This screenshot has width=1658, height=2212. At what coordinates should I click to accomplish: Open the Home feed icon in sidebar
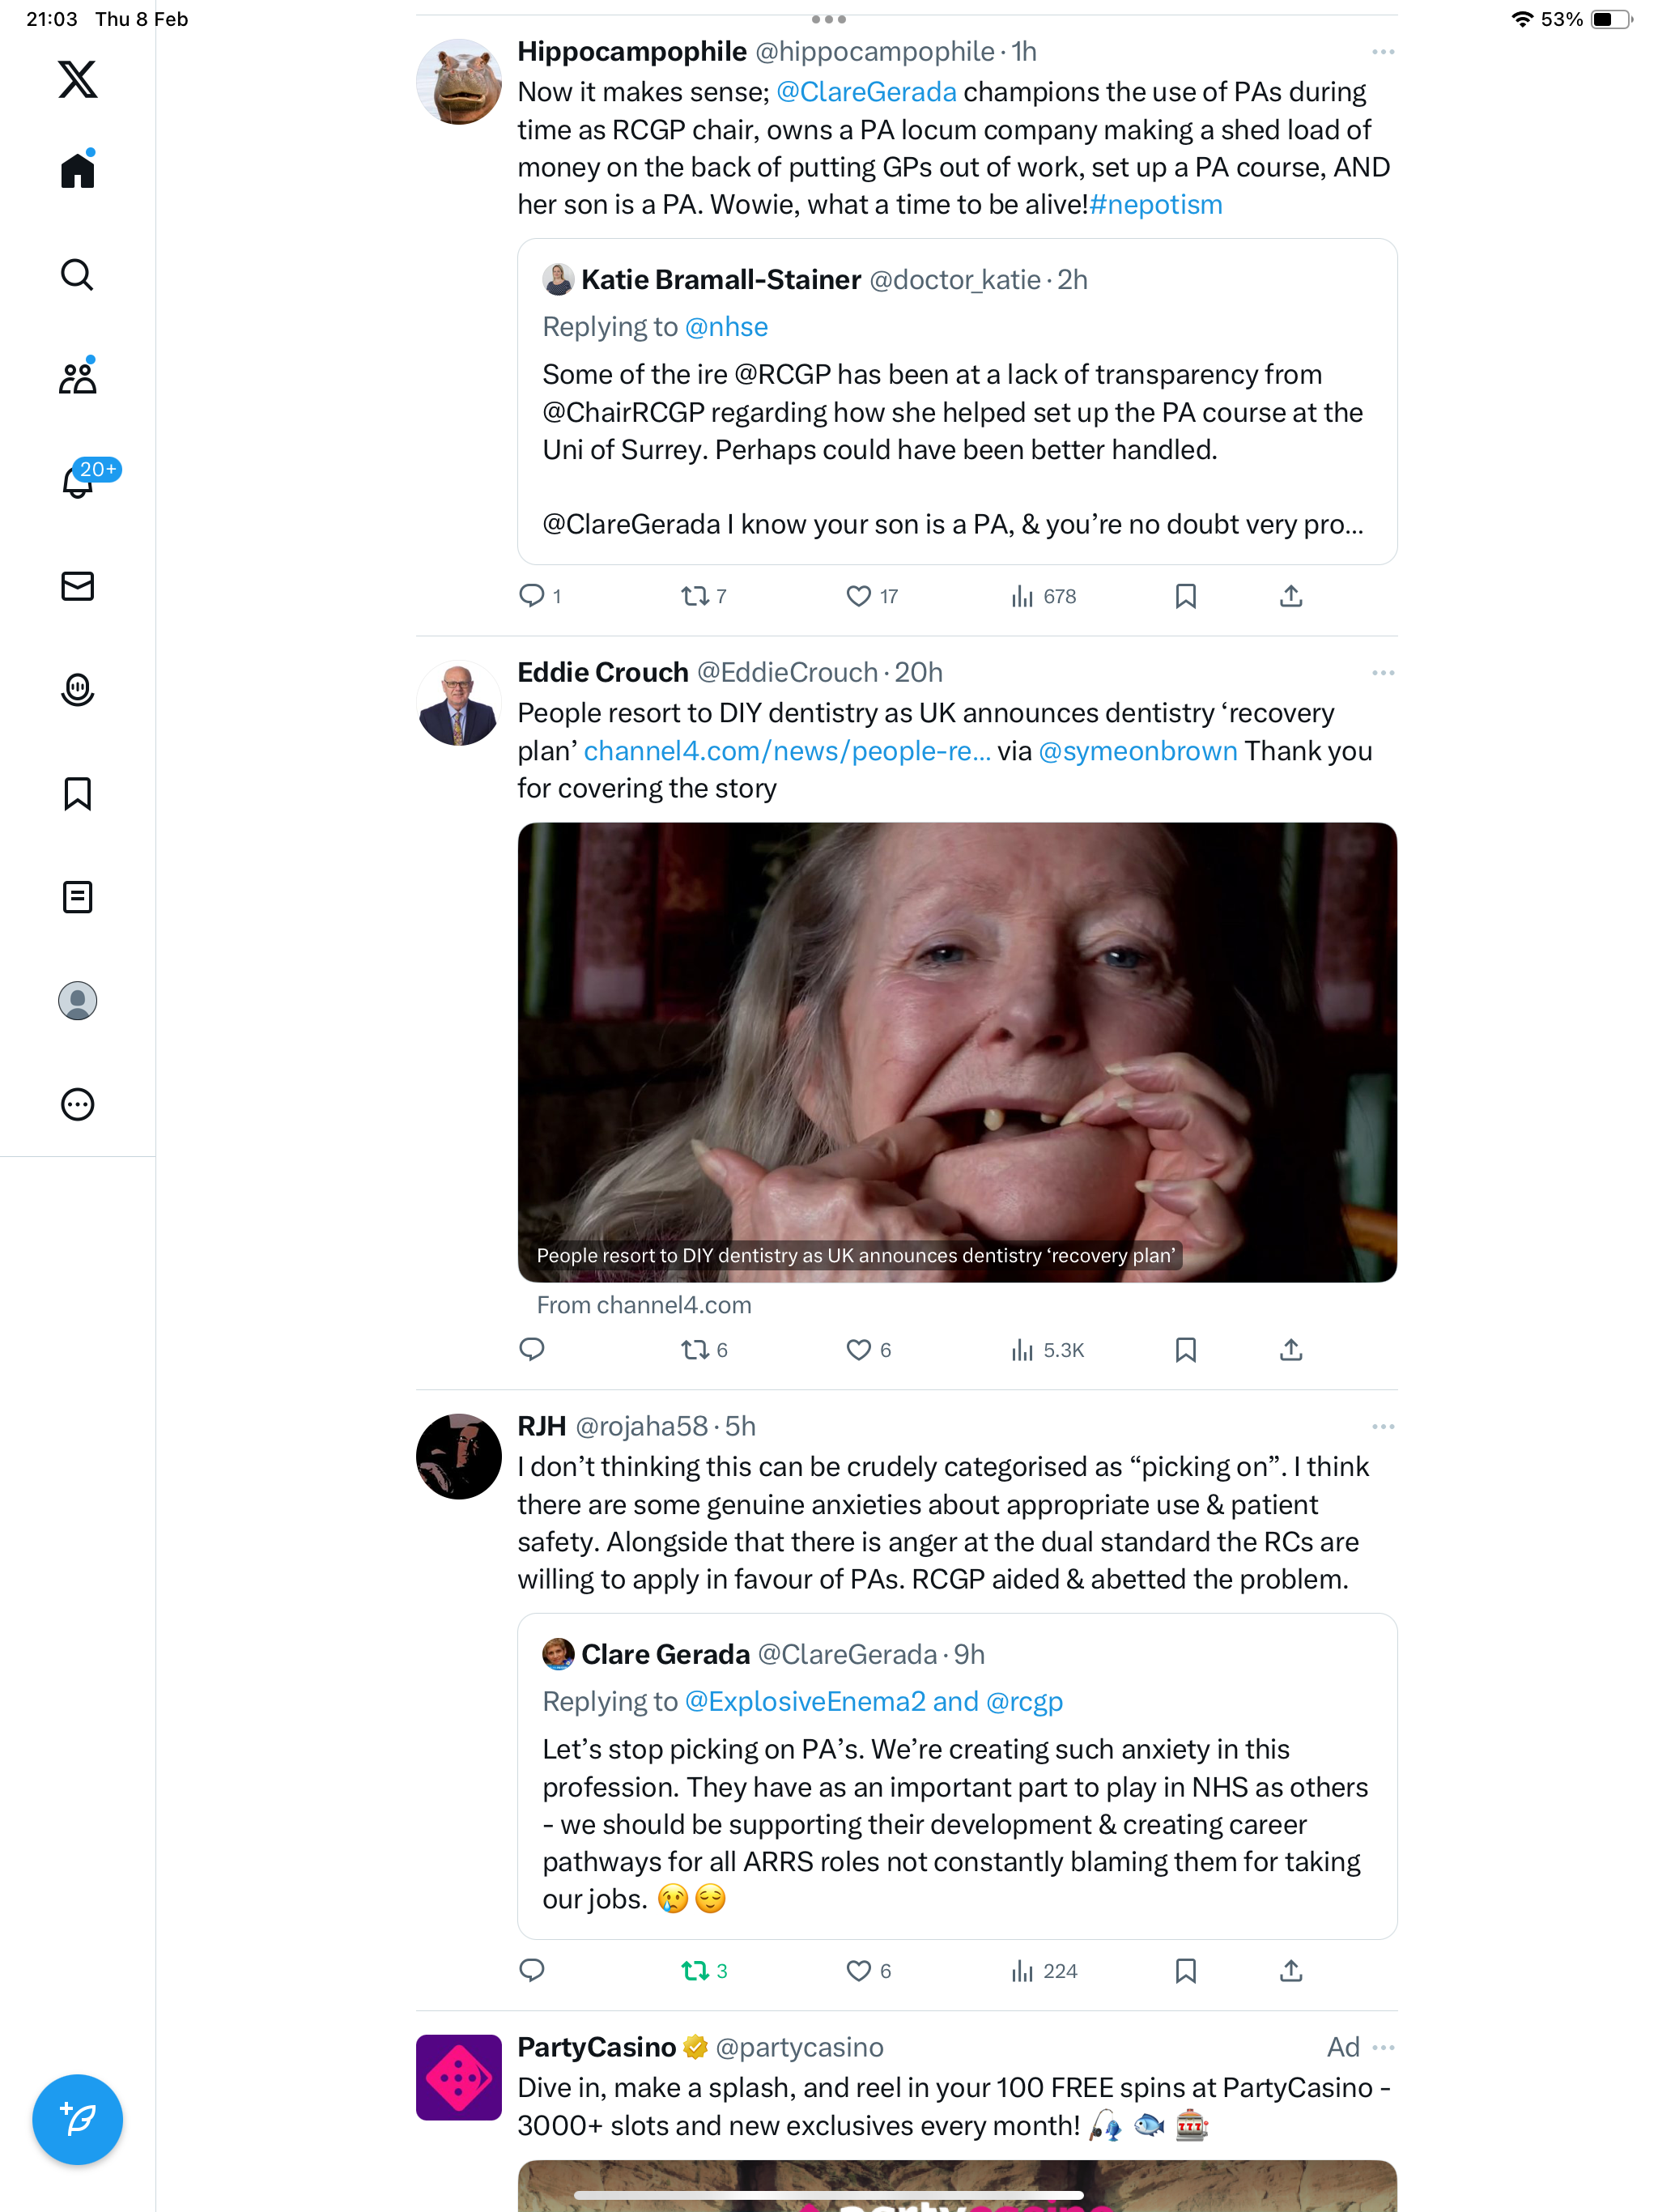tap(77, 170)
